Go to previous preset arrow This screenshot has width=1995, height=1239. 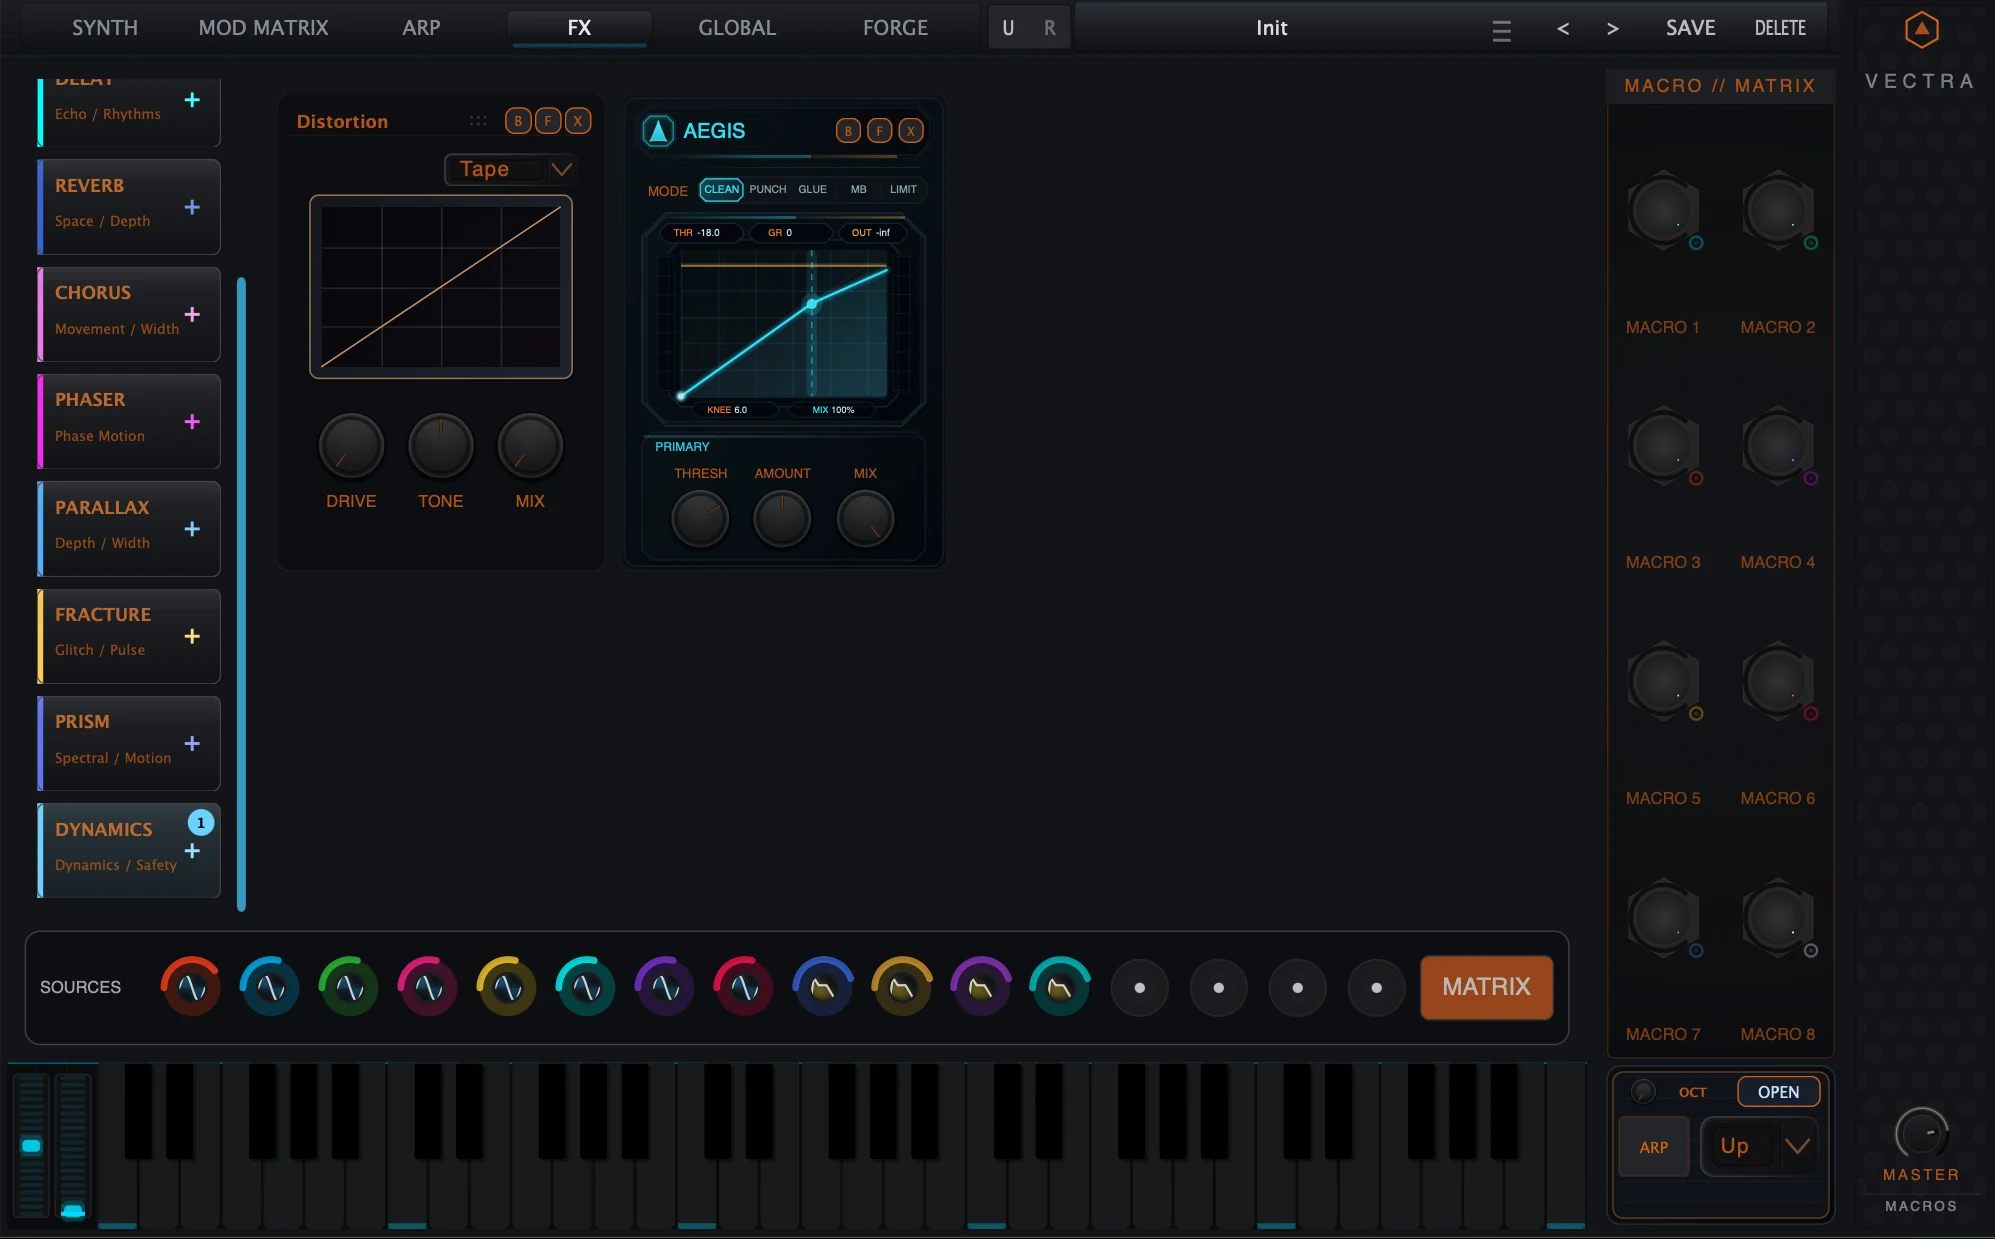1563,29
